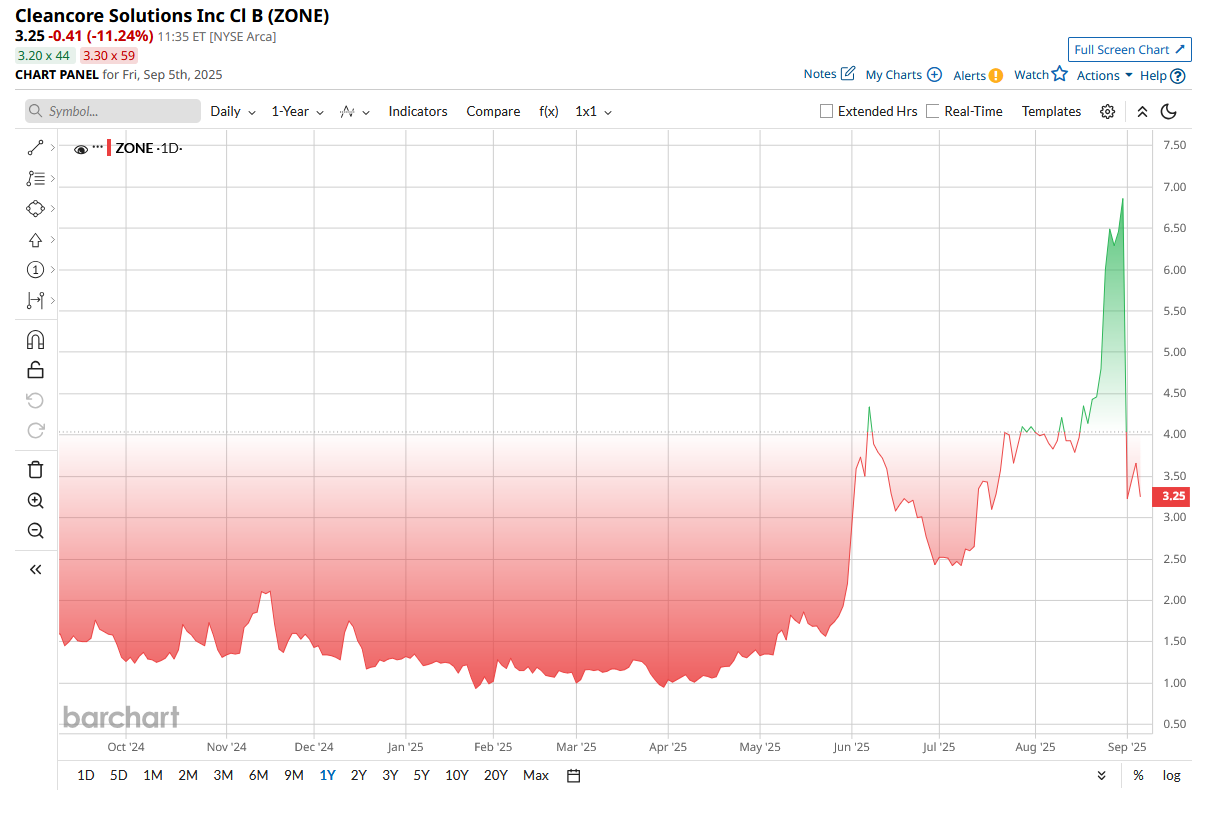Click the redo arrow icon

35,431
